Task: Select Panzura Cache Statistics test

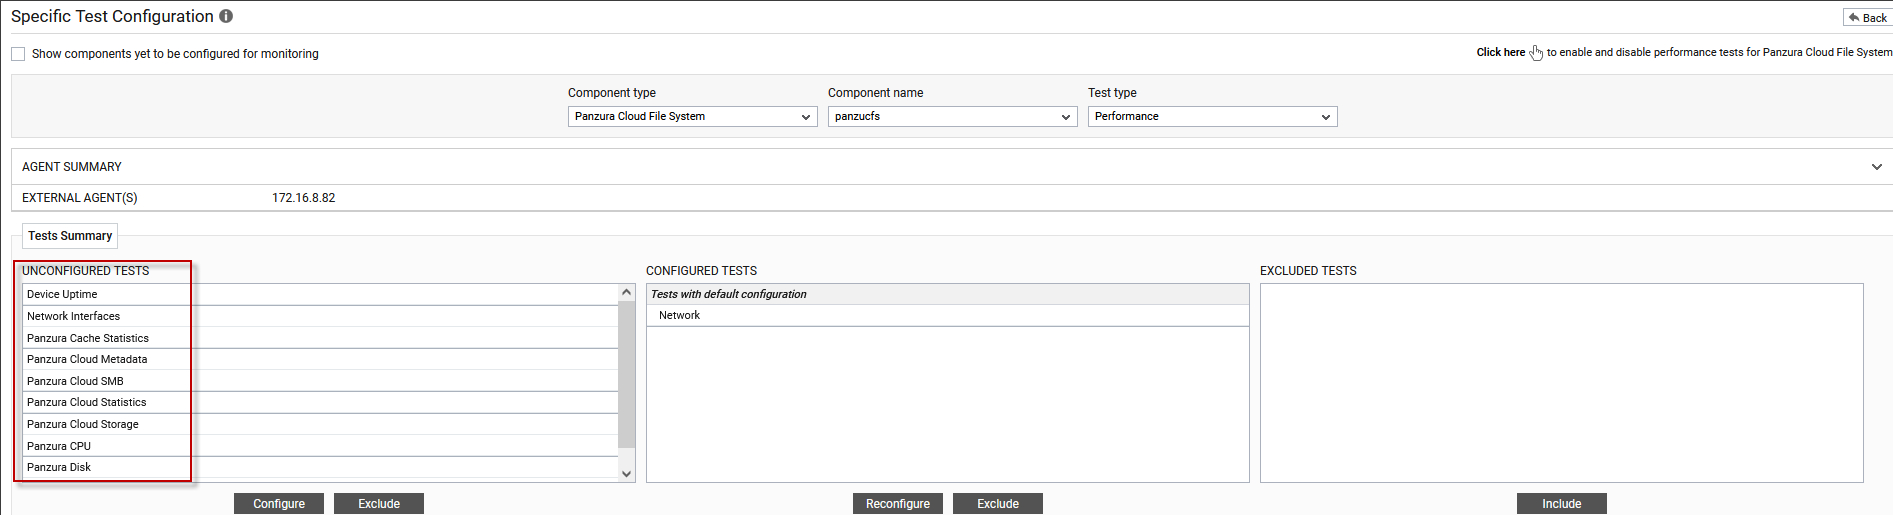Action: [x=320, y=338]
